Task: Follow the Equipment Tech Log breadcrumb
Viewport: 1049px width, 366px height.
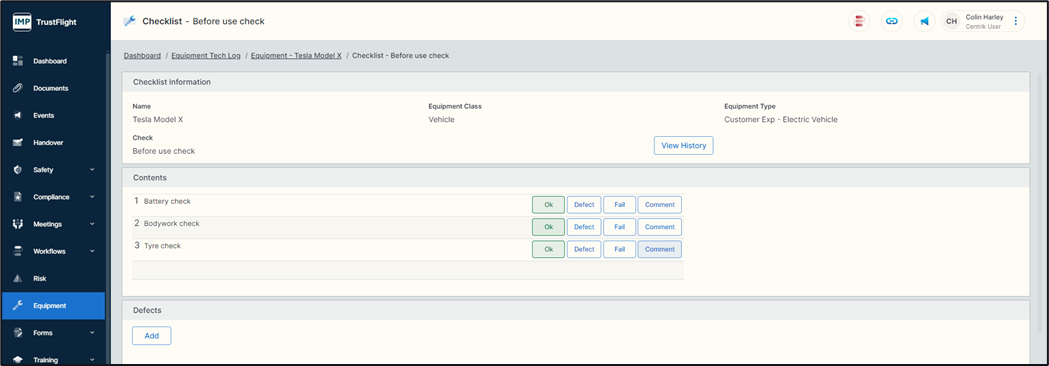Action: [205, 56]
